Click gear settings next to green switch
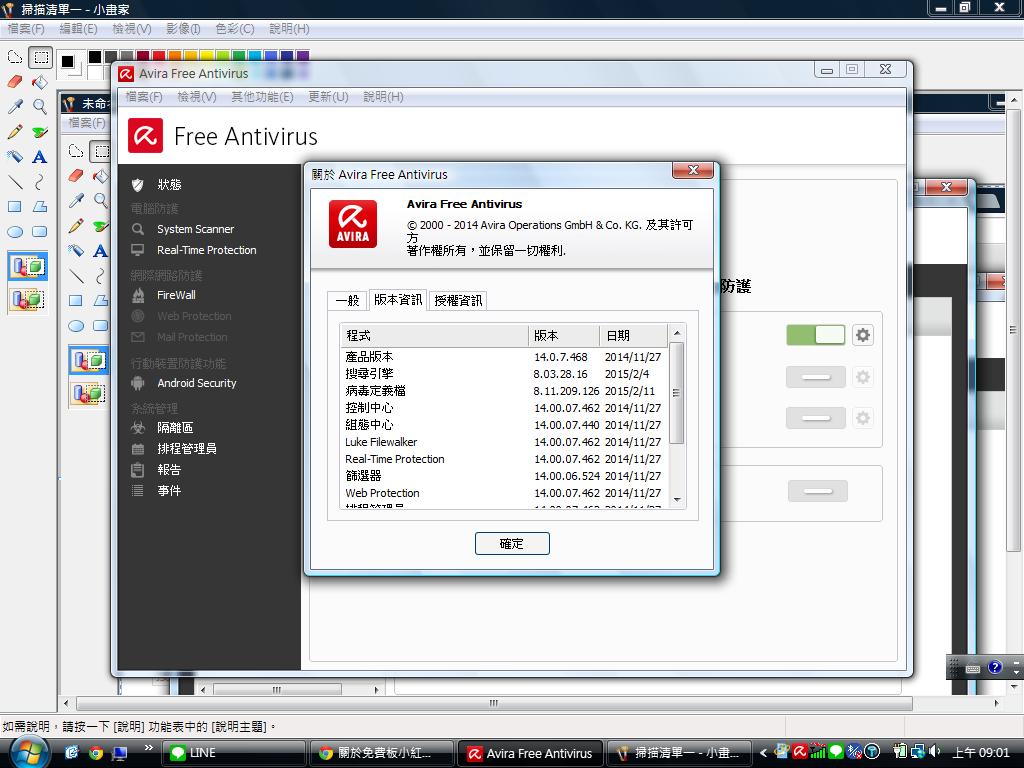Screen dimensions: 1024x768 [863, 335]
